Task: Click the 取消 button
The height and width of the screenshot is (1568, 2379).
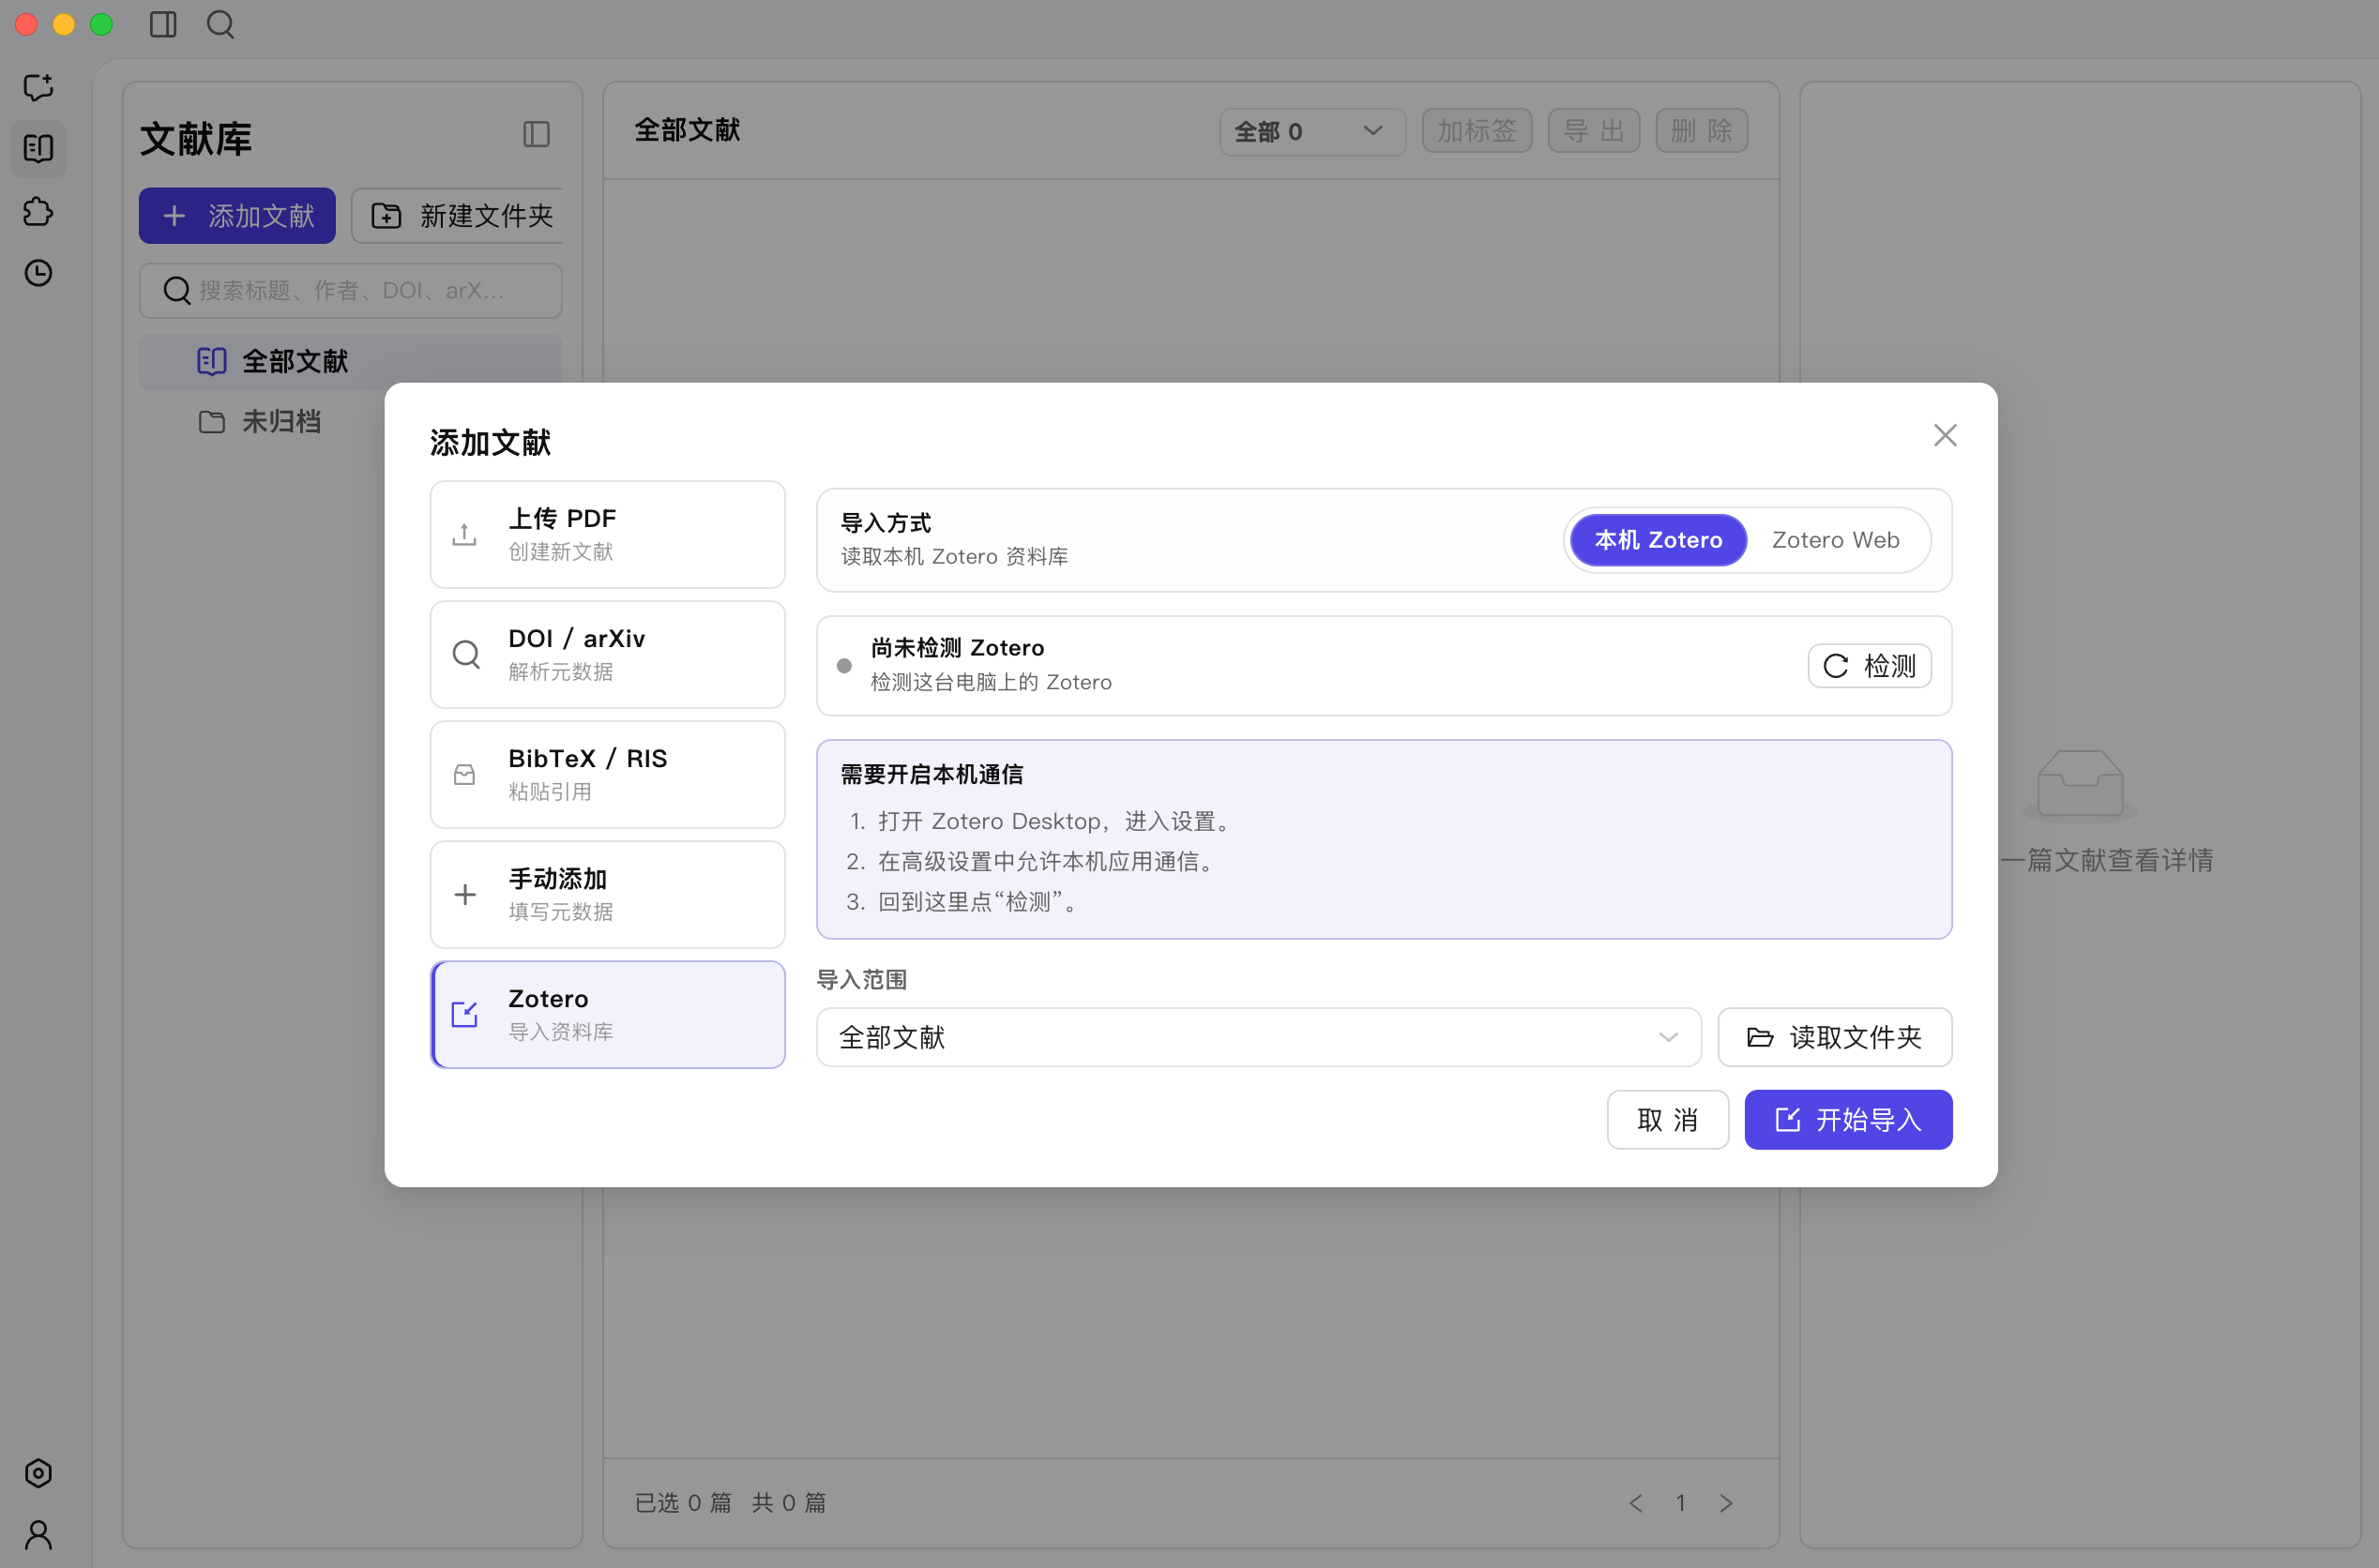Action: point(1667,1120)
